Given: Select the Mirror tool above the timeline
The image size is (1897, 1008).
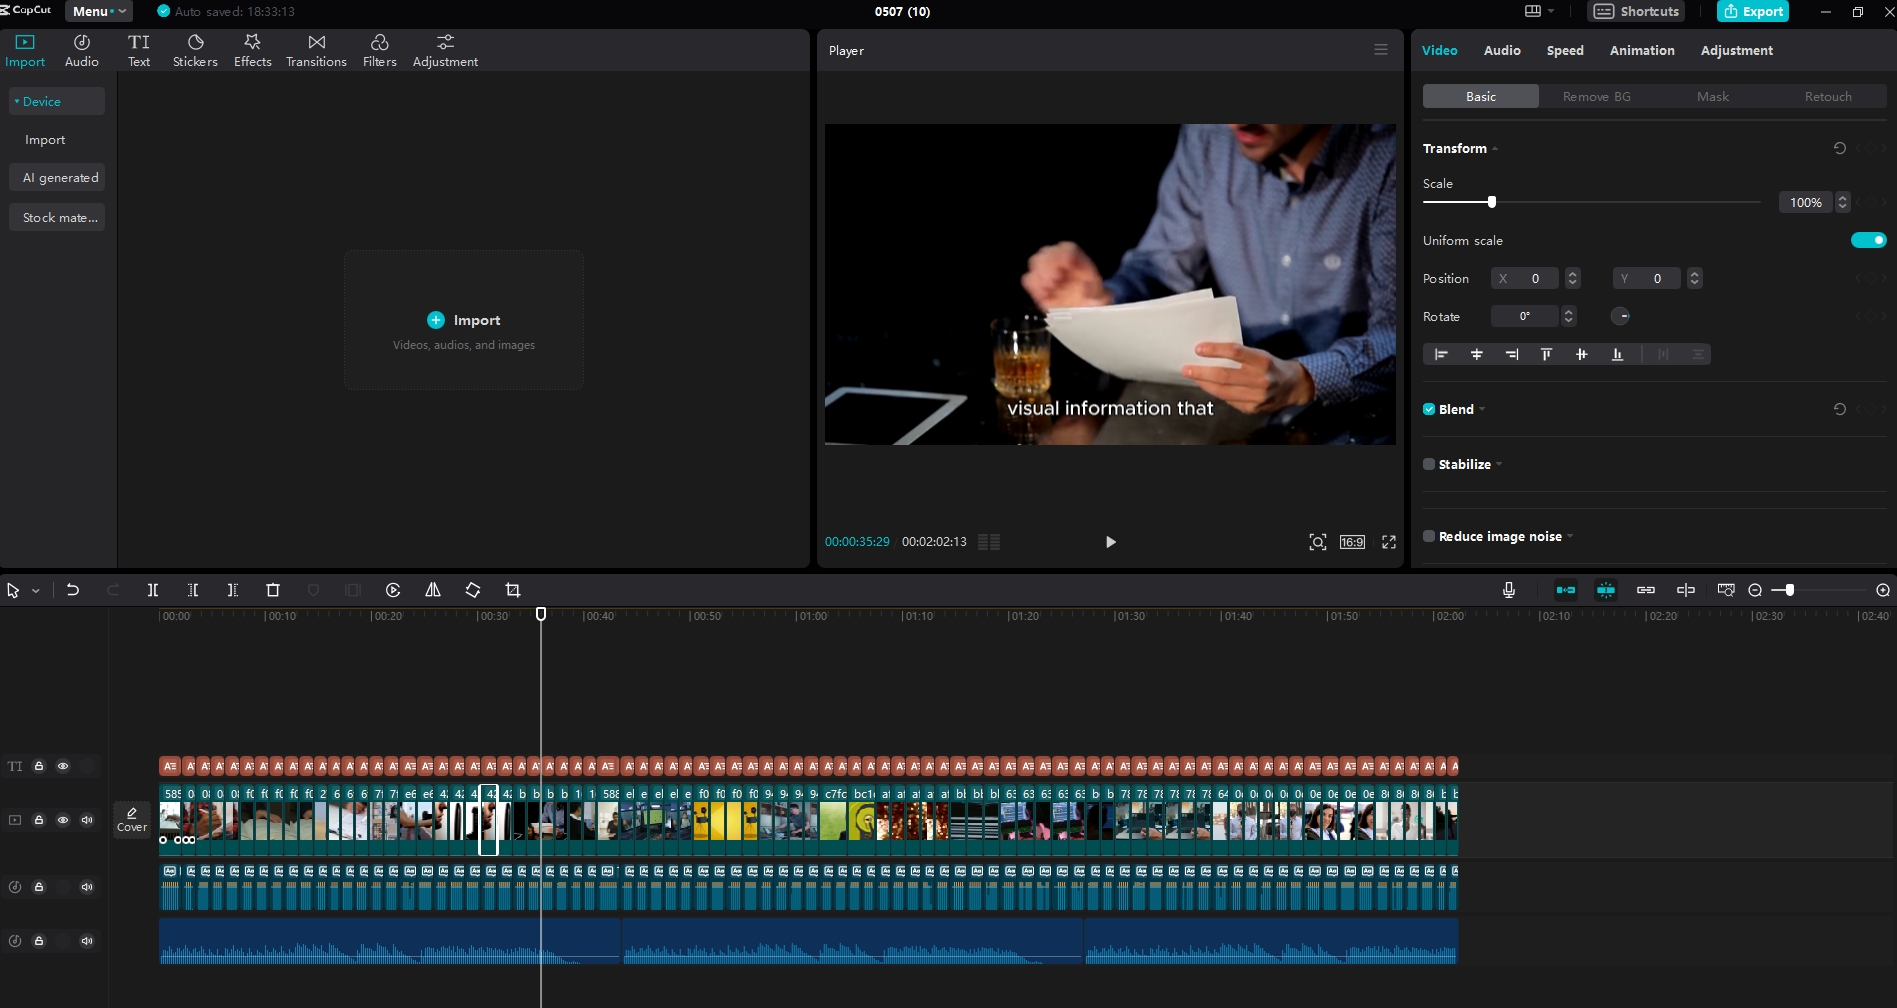Looking at the screenshot, I should click(432, 590).
